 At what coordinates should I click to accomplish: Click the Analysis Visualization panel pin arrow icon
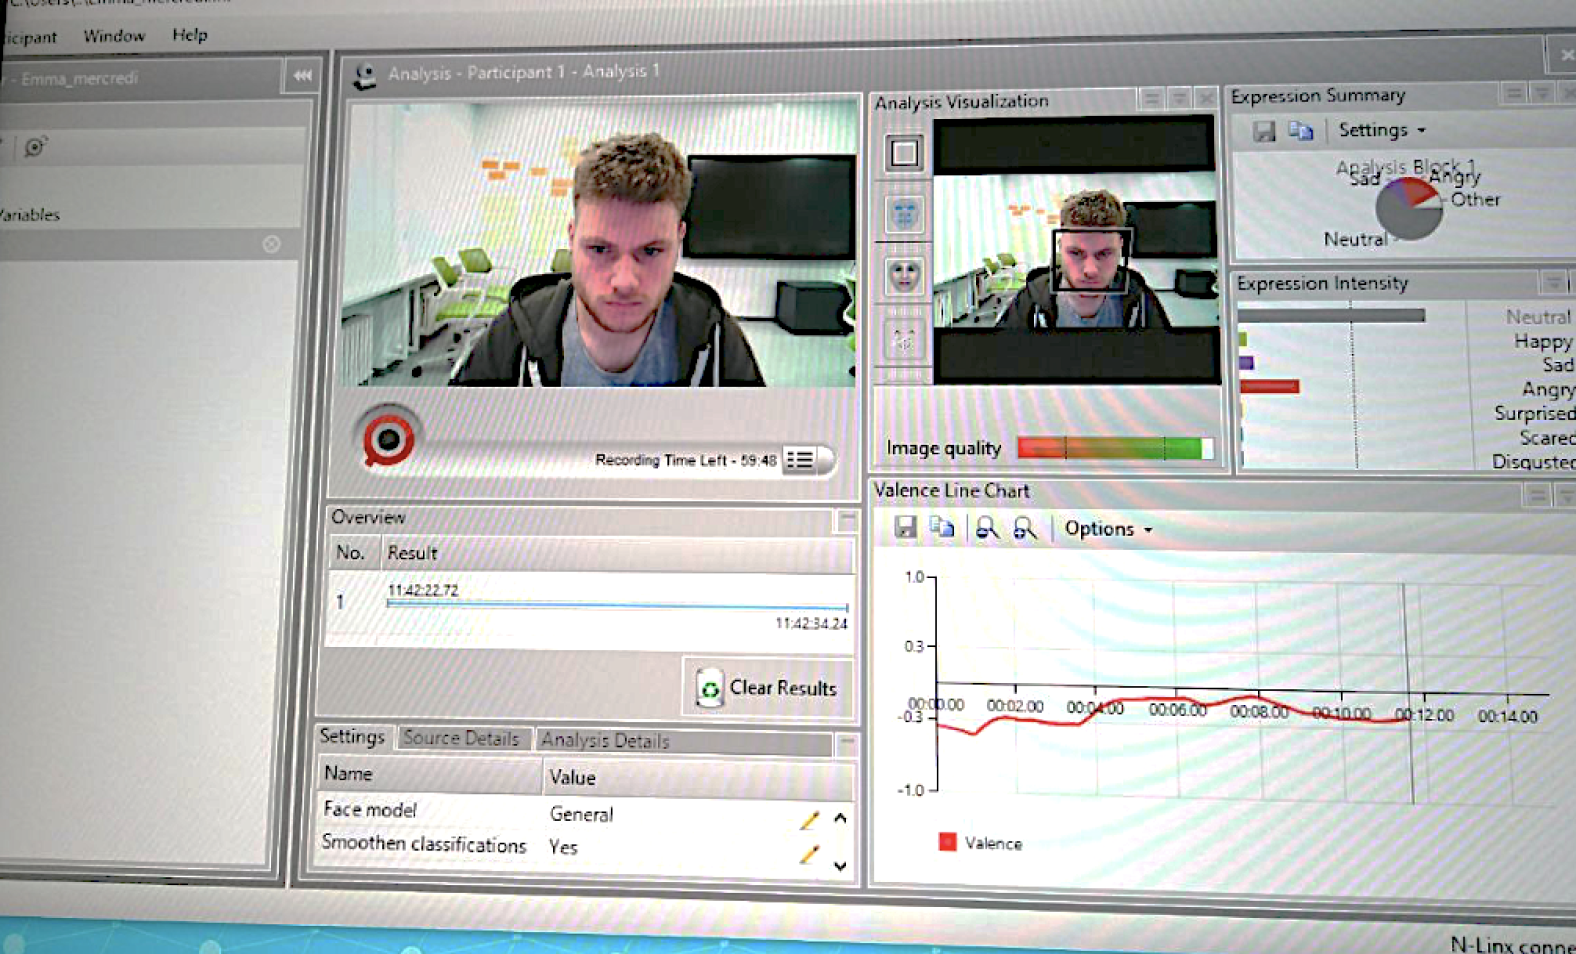pos(1180,98)
